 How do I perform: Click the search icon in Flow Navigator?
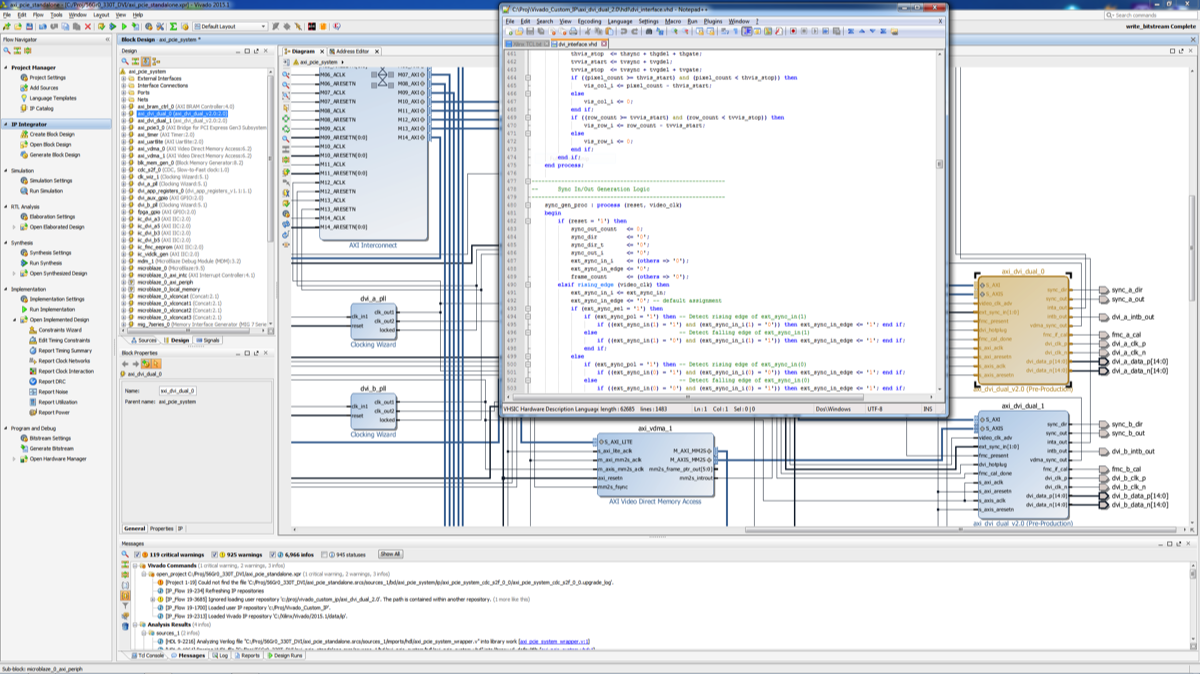tap(7, 51)
